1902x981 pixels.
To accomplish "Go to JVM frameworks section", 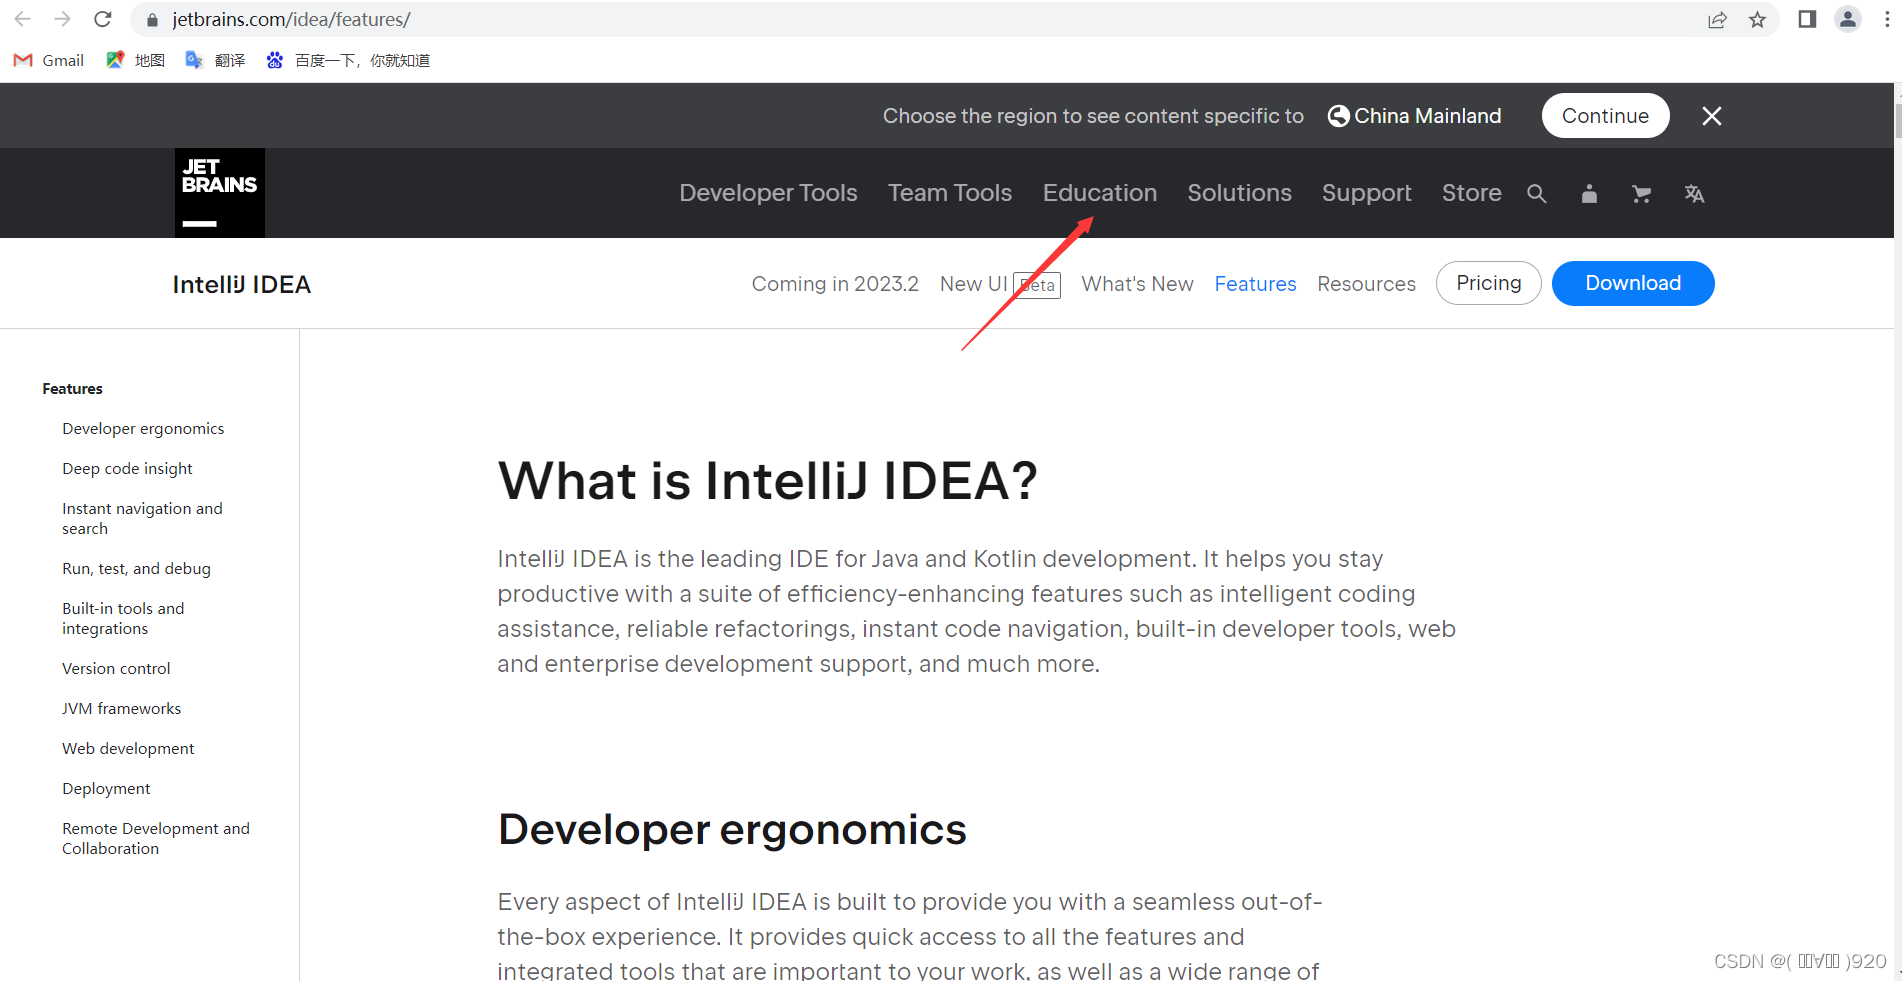I will click(121, 709).
